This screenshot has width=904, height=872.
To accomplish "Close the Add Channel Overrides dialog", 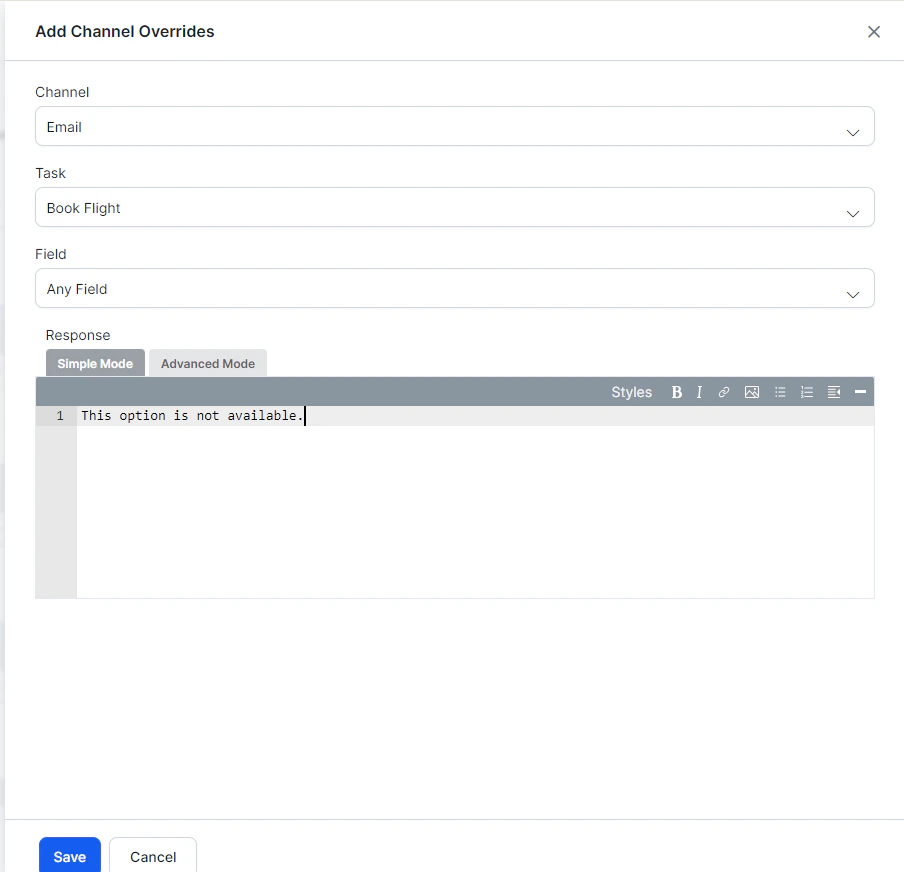I will [x=874, y=31].
